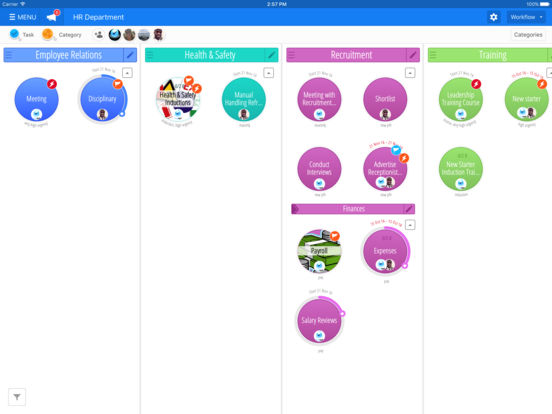Click the Employee Relations column title
Viewport: 552px width, 414px height.
69,55
